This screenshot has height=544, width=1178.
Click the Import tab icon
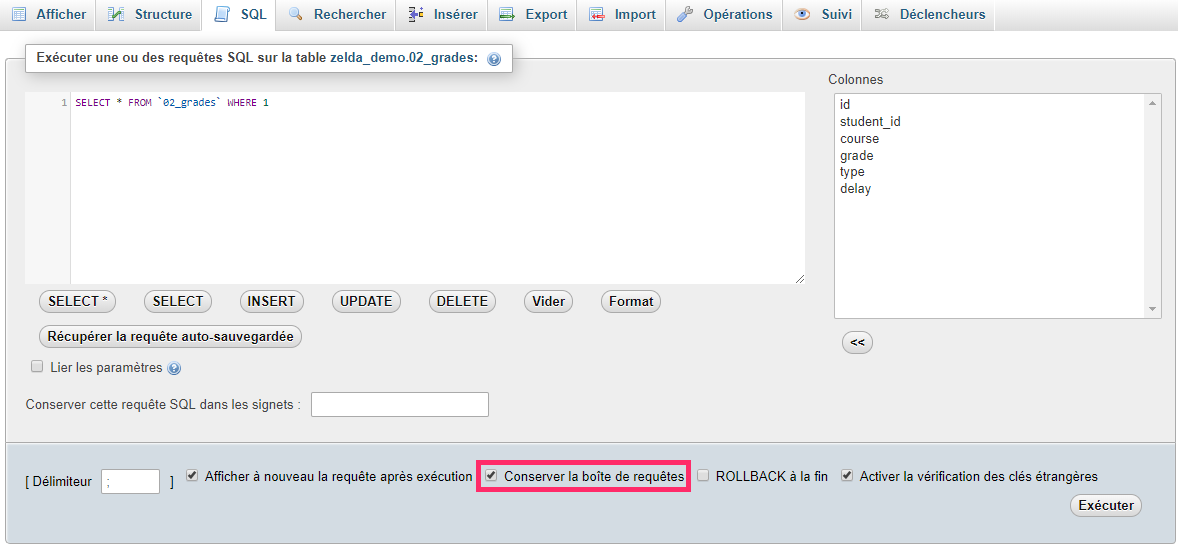pyautogui.click(x=597, y=14)
